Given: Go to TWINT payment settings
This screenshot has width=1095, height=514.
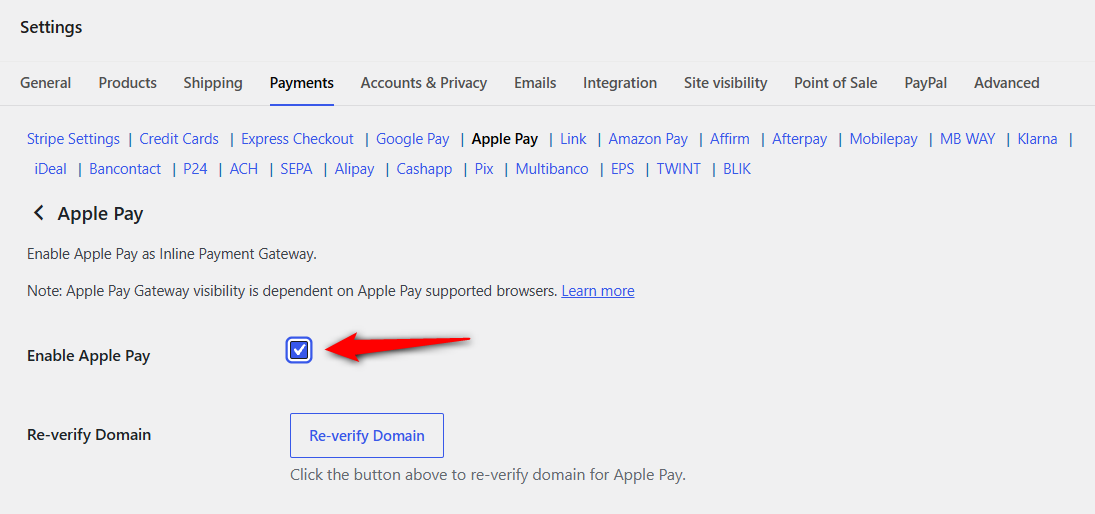Looking at the screenshot, I should (x=678, y=169).
